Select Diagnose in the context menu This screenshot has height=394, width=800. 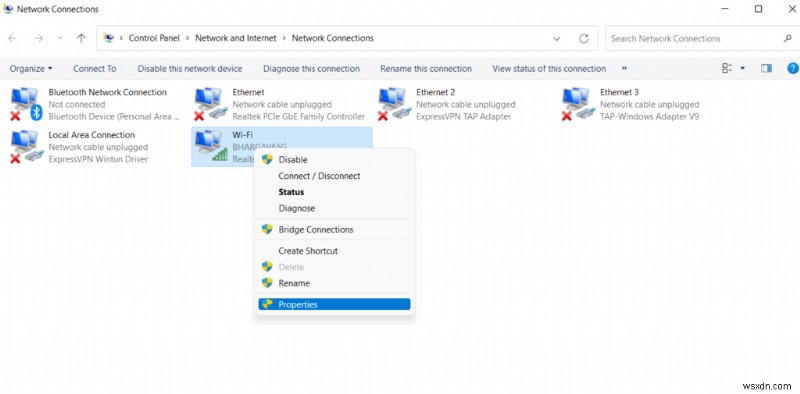point(334,208)
